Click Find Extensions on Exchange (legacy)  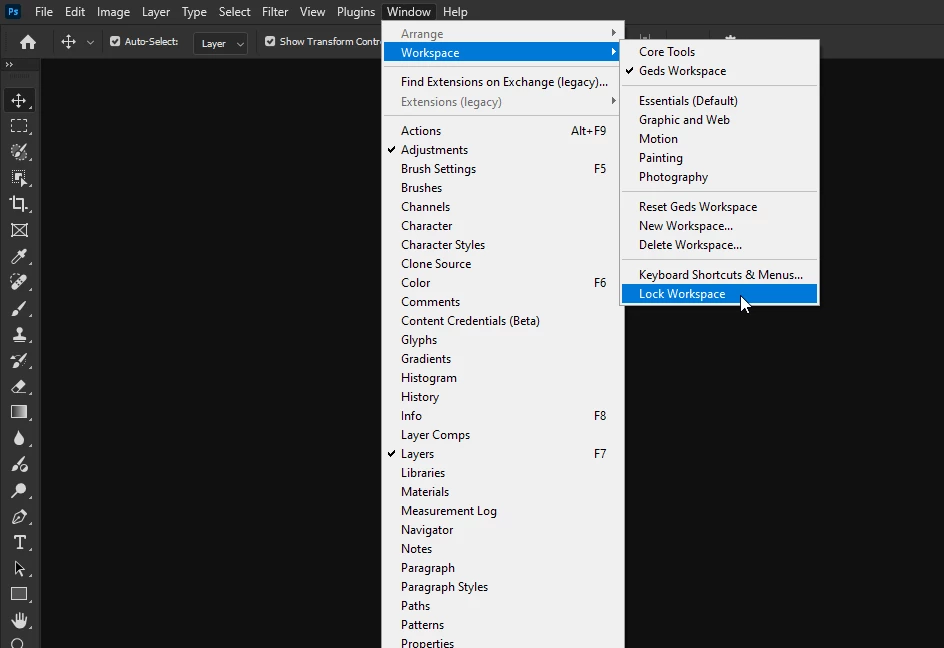coord(503,82)
